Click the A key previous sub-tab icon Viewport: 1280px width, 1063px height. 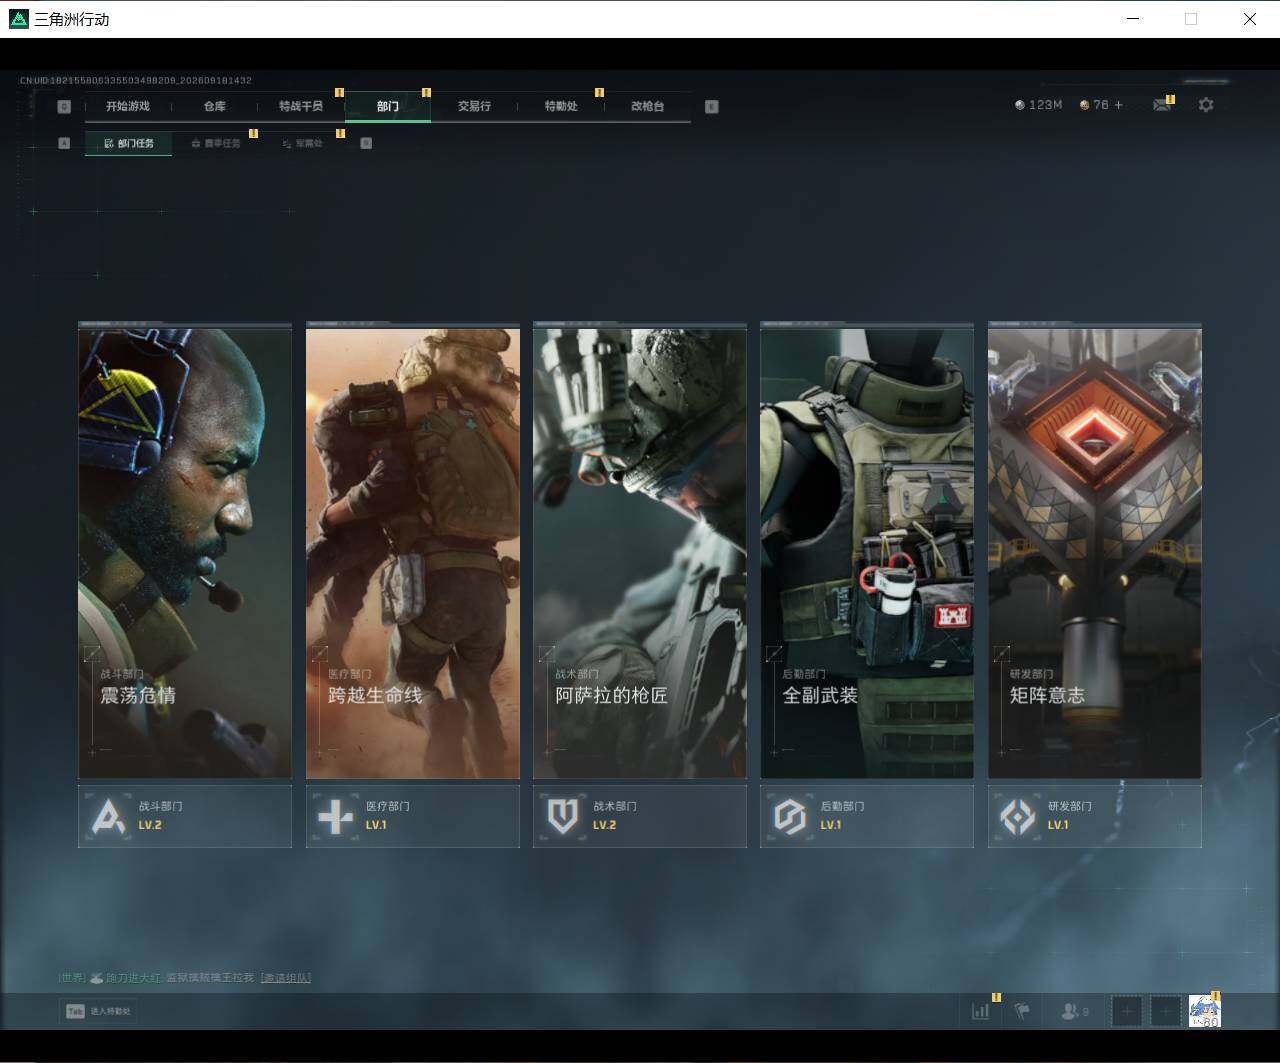pos(64,143)
